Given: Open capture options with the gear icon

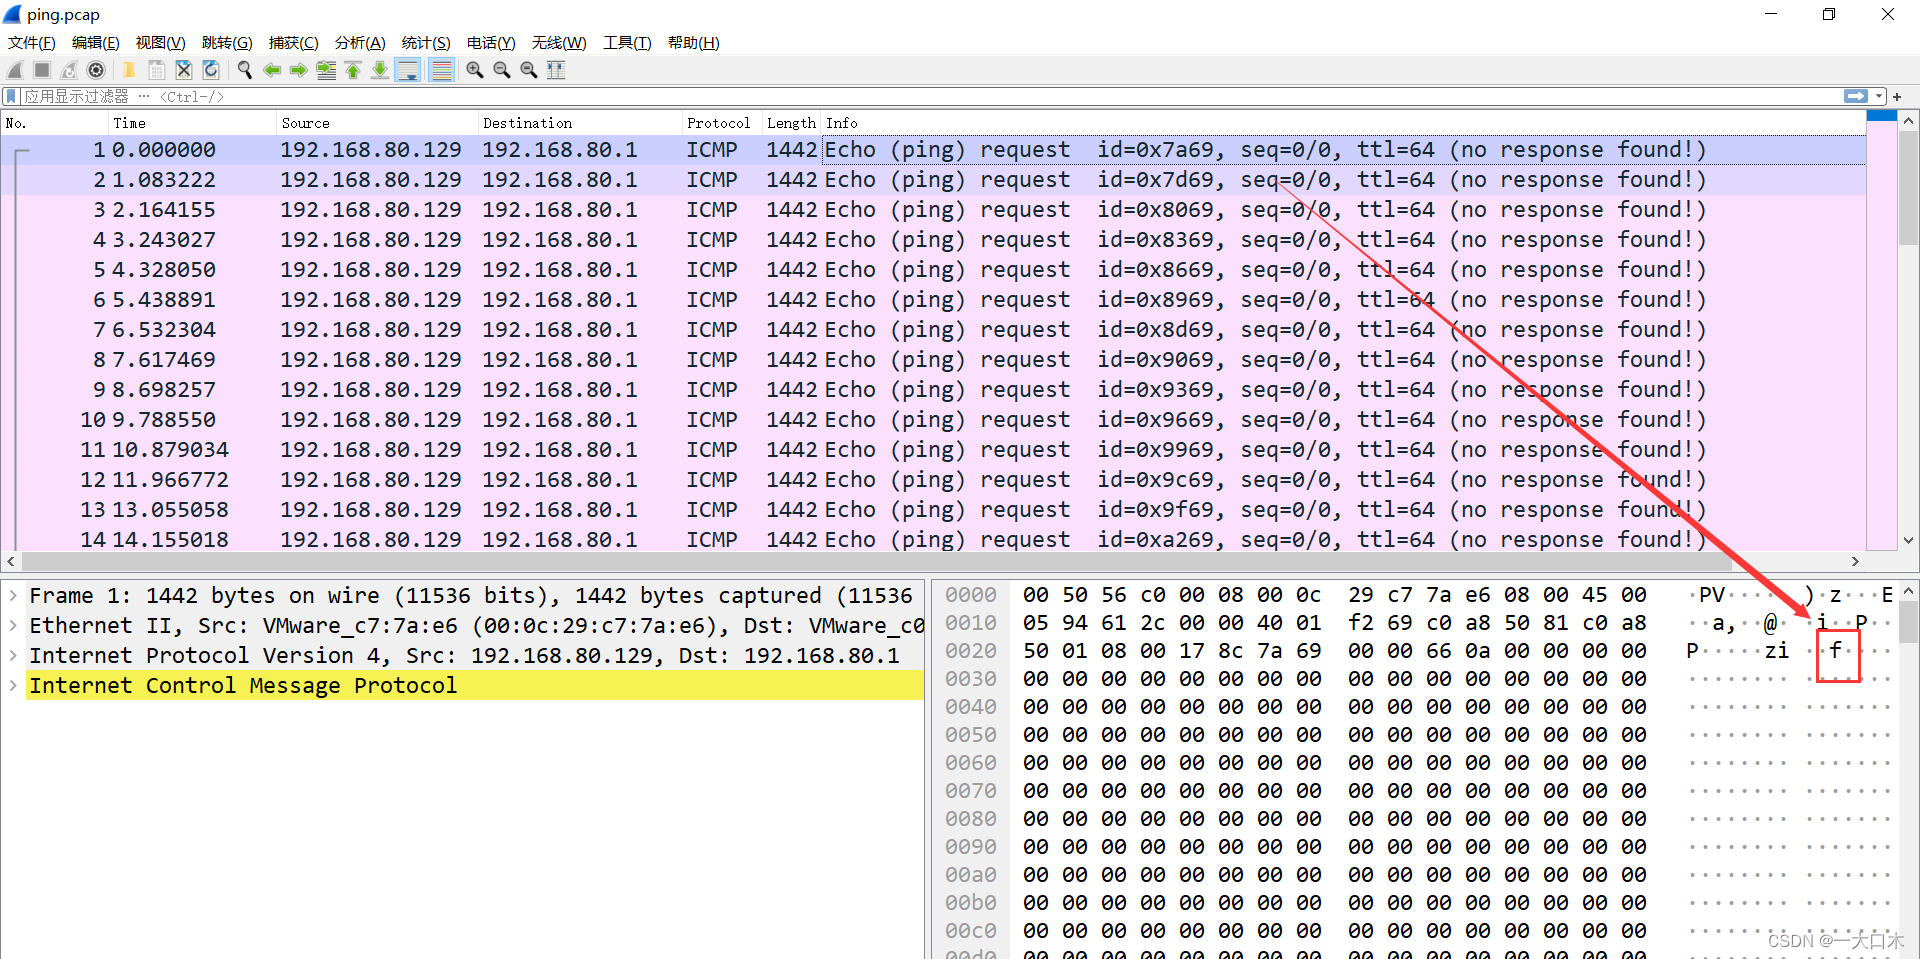Looking at the screenshot, I should tap(96, 69).
